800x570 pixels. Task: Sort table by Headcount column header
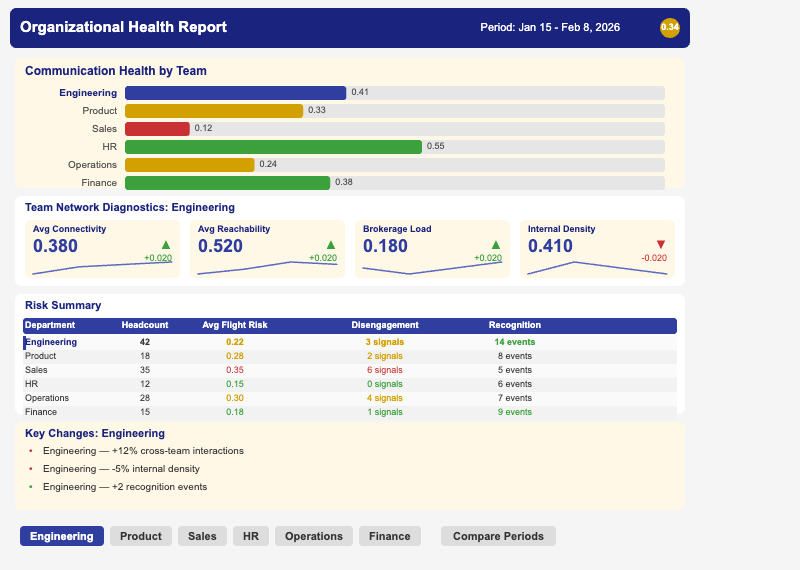[x=145, y=325]
